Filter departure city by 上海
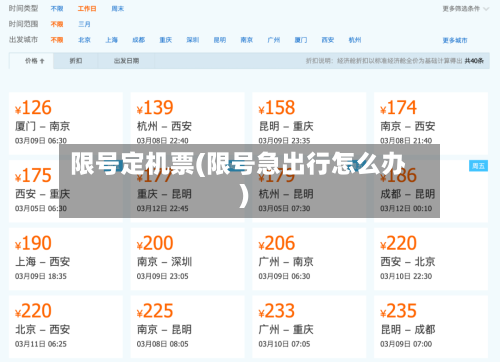Viewport: 500px width, 362px height. point(112,40)
